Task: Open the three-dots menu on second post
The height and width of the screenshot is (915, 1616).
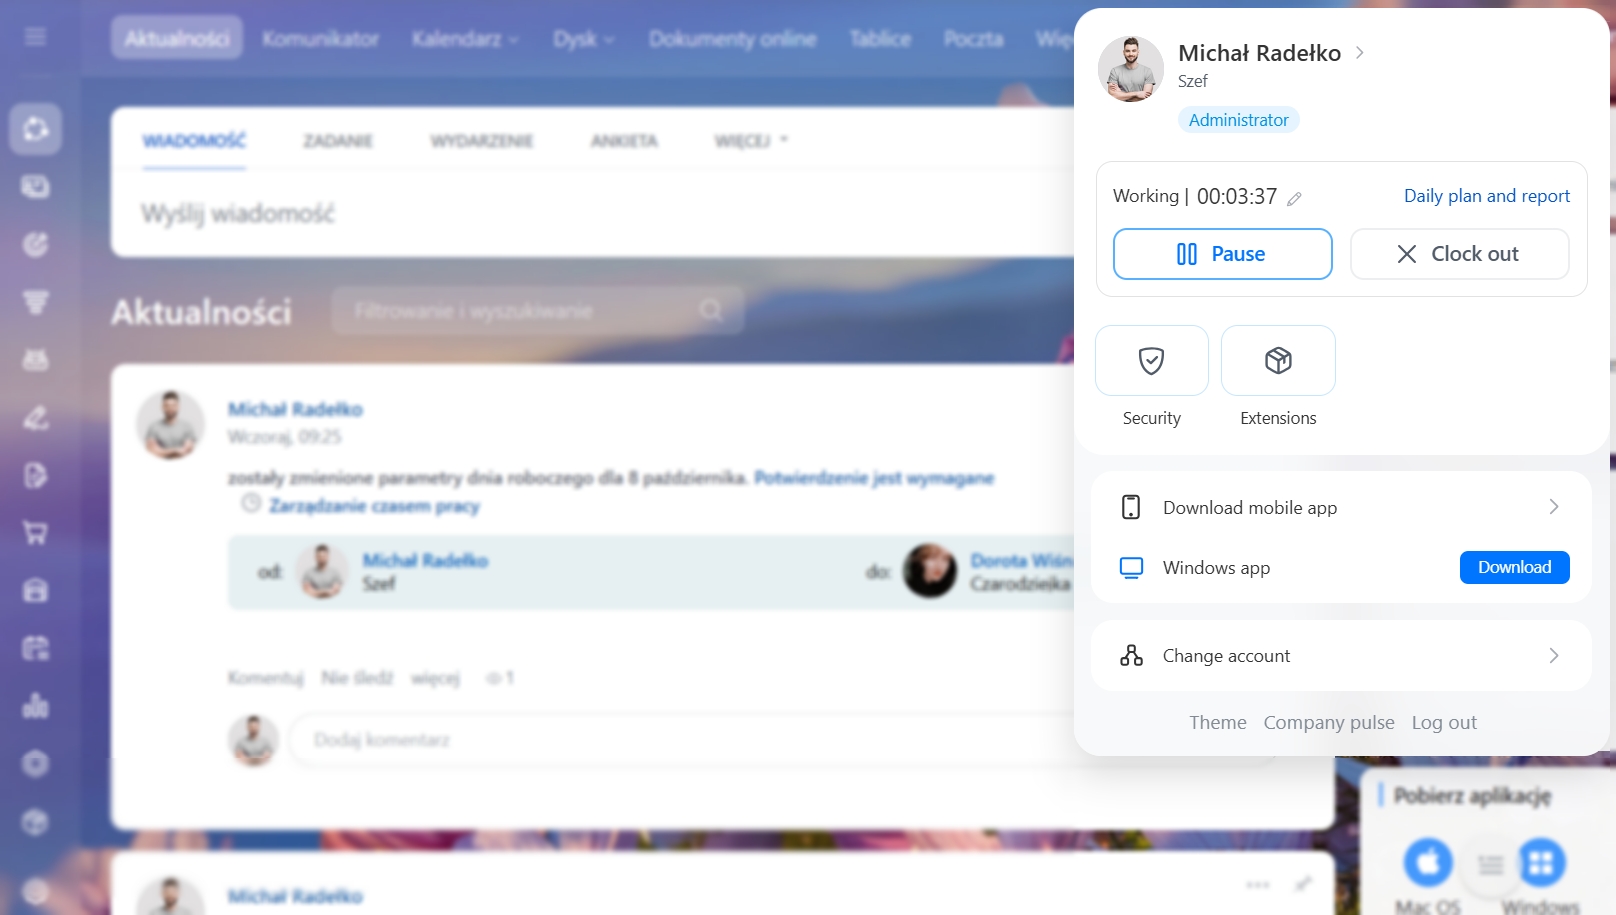Action: click(x=1258, y=885)
